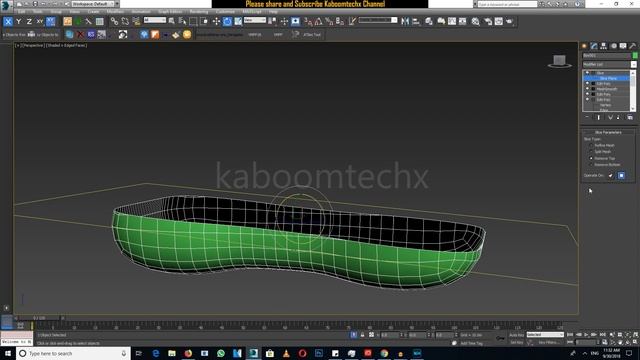This screenshot has width=640, height=360.
Task: Open the Material Editor
Action: 476,21
